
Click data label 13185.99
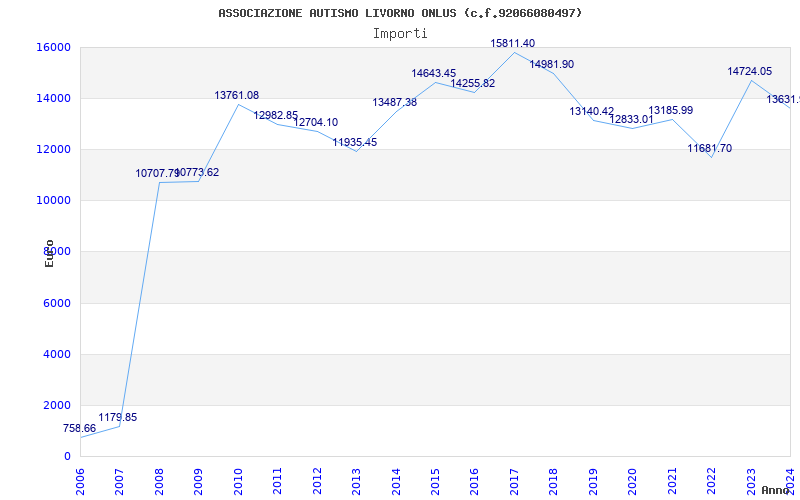671,110
